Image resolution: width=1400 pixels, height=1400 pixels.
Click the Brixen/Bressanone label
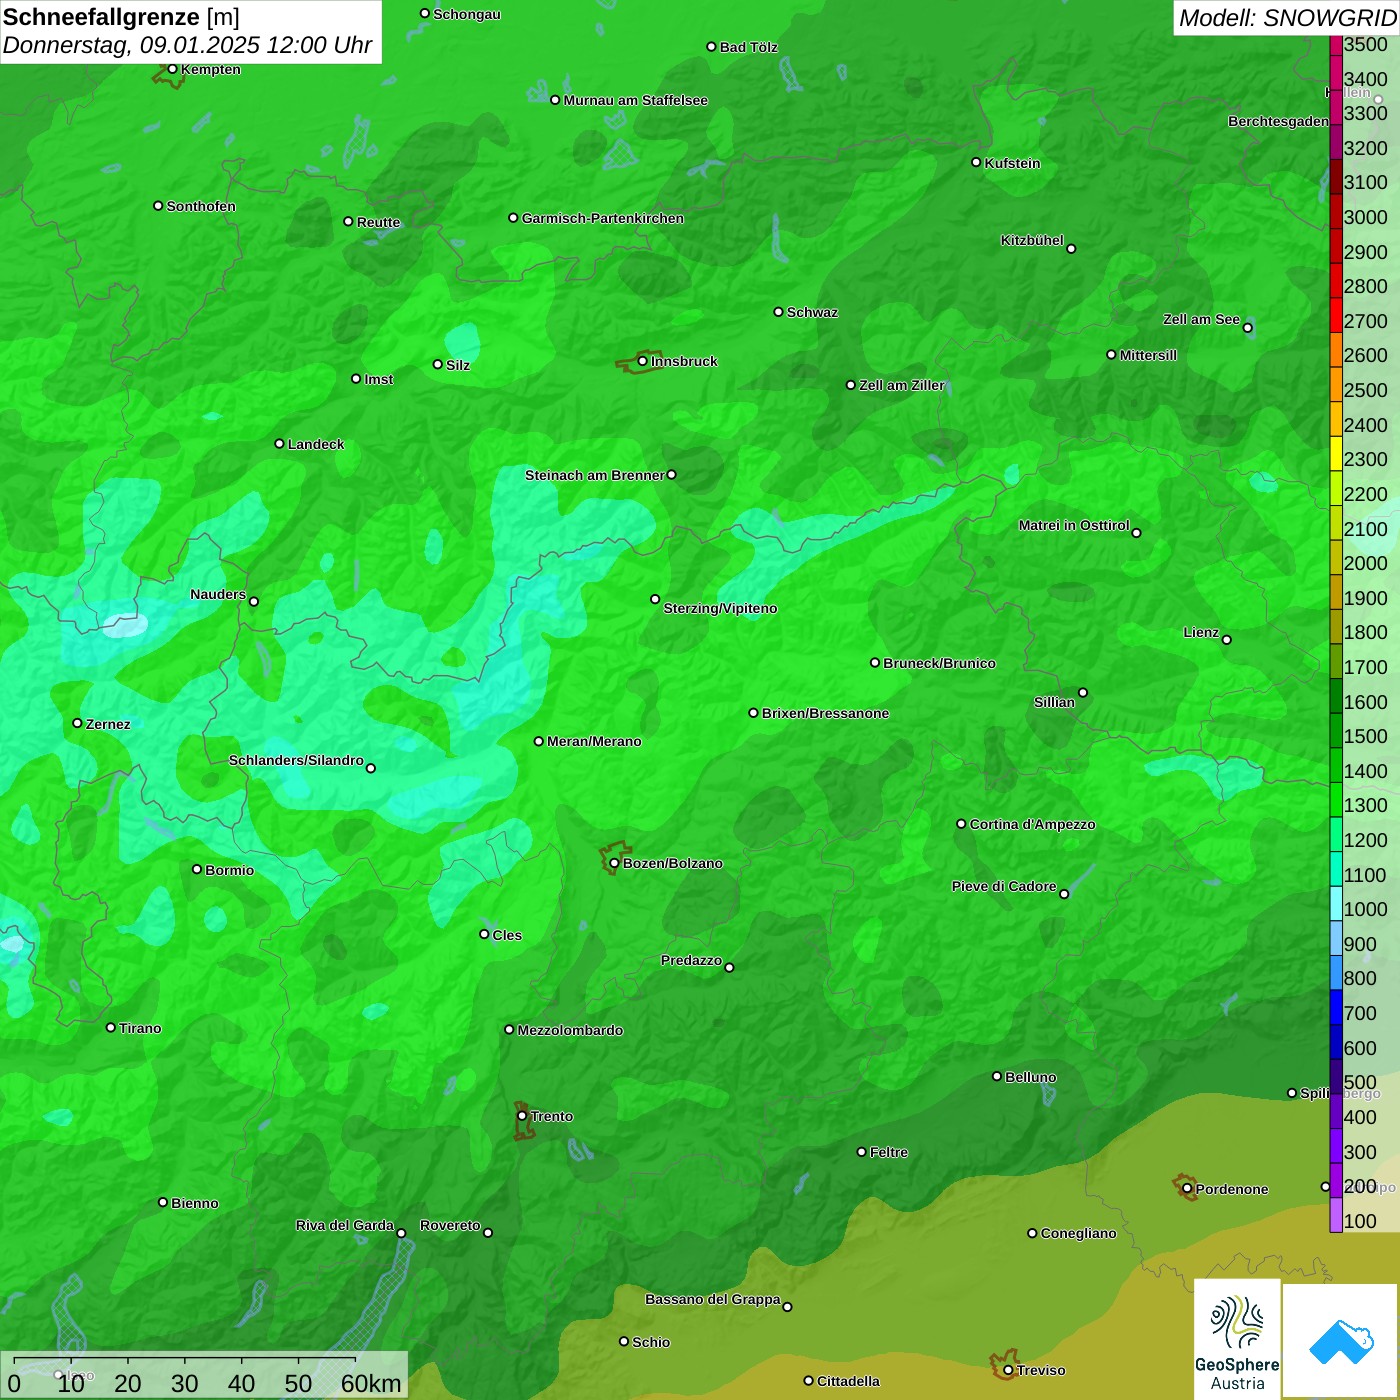(x=825, y=713)
